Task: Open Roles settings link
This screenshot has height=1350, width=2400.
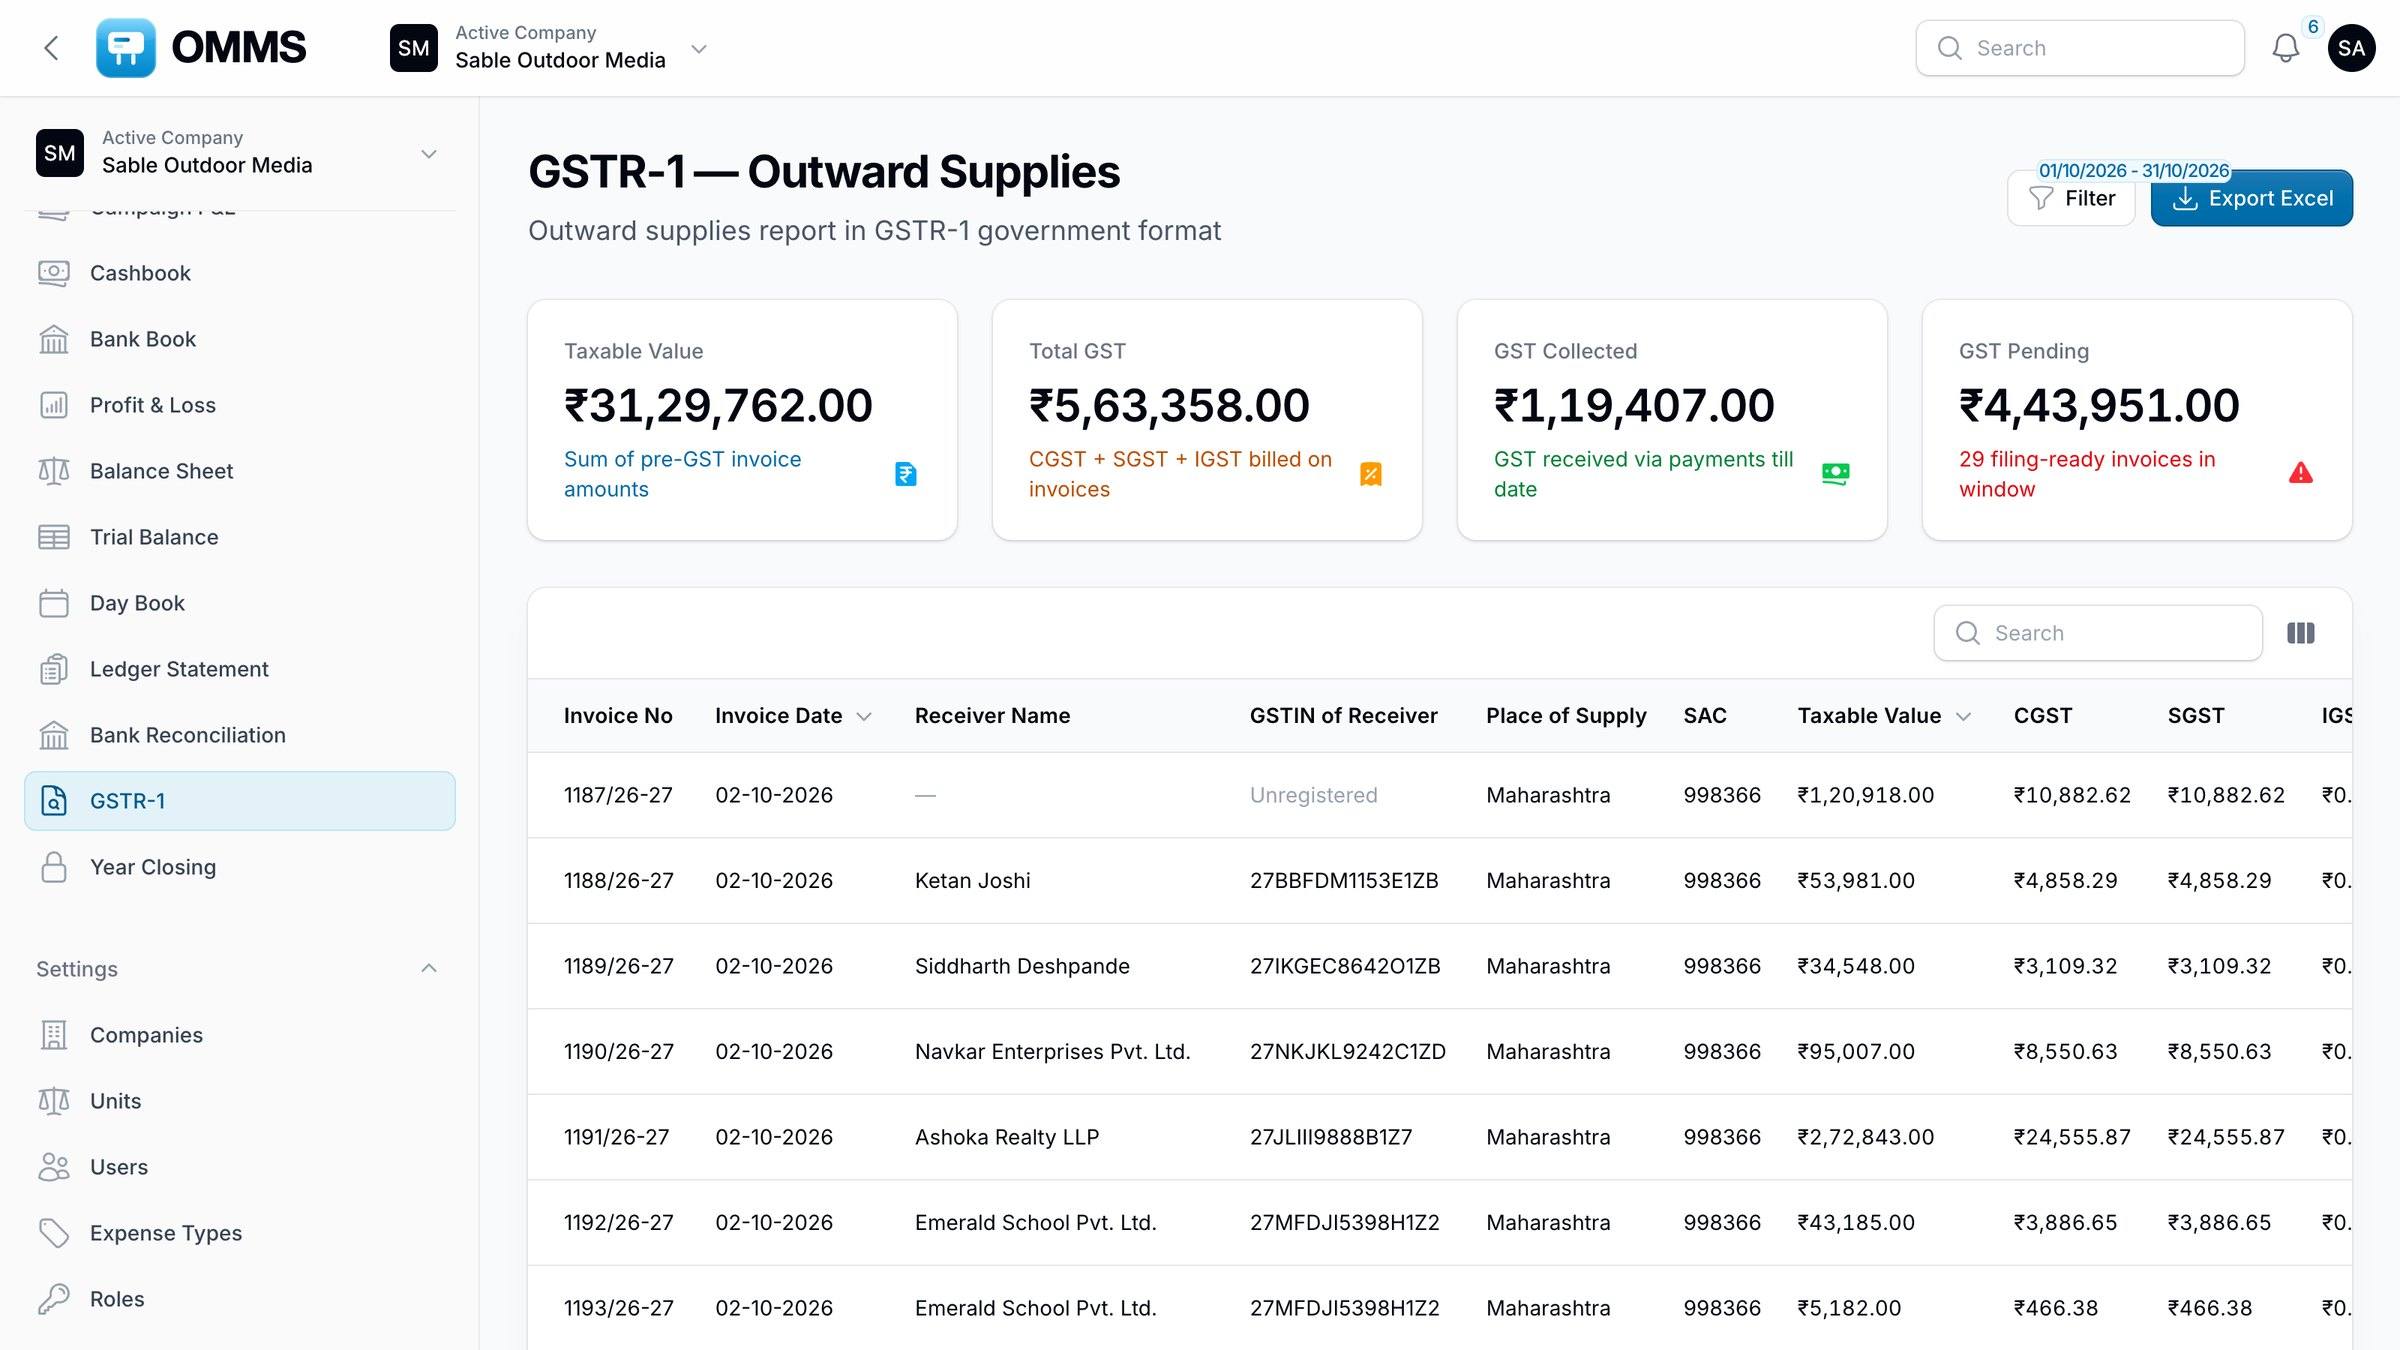Action: pos(240,1299)
